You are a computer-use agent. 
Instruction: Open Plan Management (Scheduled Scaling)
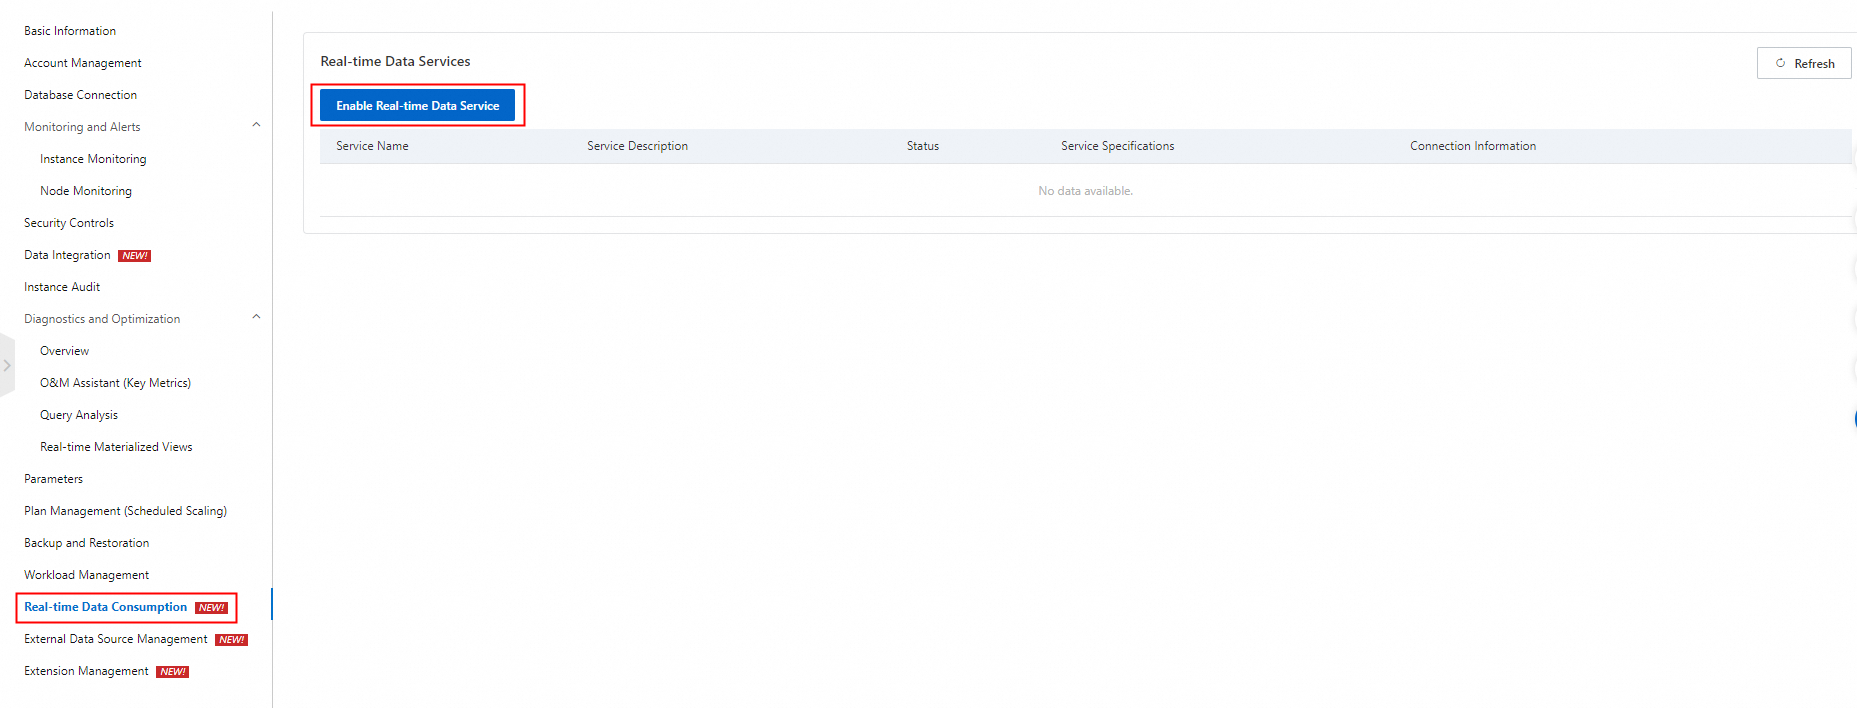coord(125,511)
